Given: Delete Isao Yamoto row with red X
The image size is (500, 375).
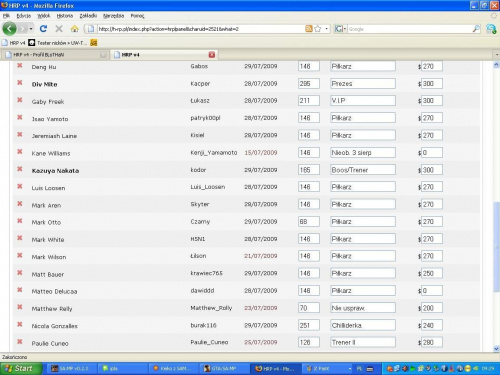Looking at the screenshot, I should click(20, 117).
